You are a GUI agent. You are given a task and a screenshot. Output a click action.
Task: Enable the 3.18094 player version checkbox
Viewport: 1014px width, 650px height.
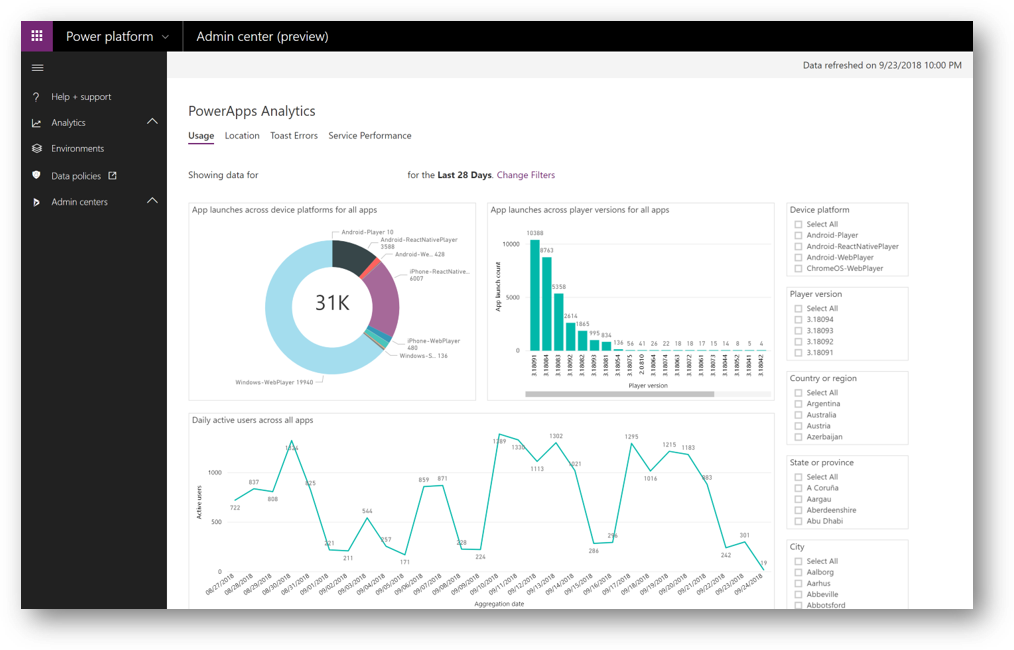click(x=798, y=320)
